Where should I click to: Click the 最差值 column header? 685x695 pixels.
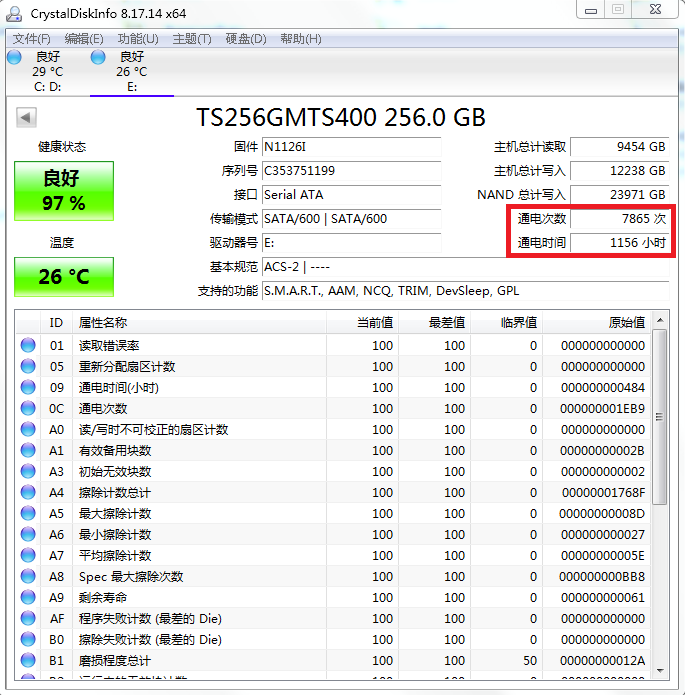434,323
